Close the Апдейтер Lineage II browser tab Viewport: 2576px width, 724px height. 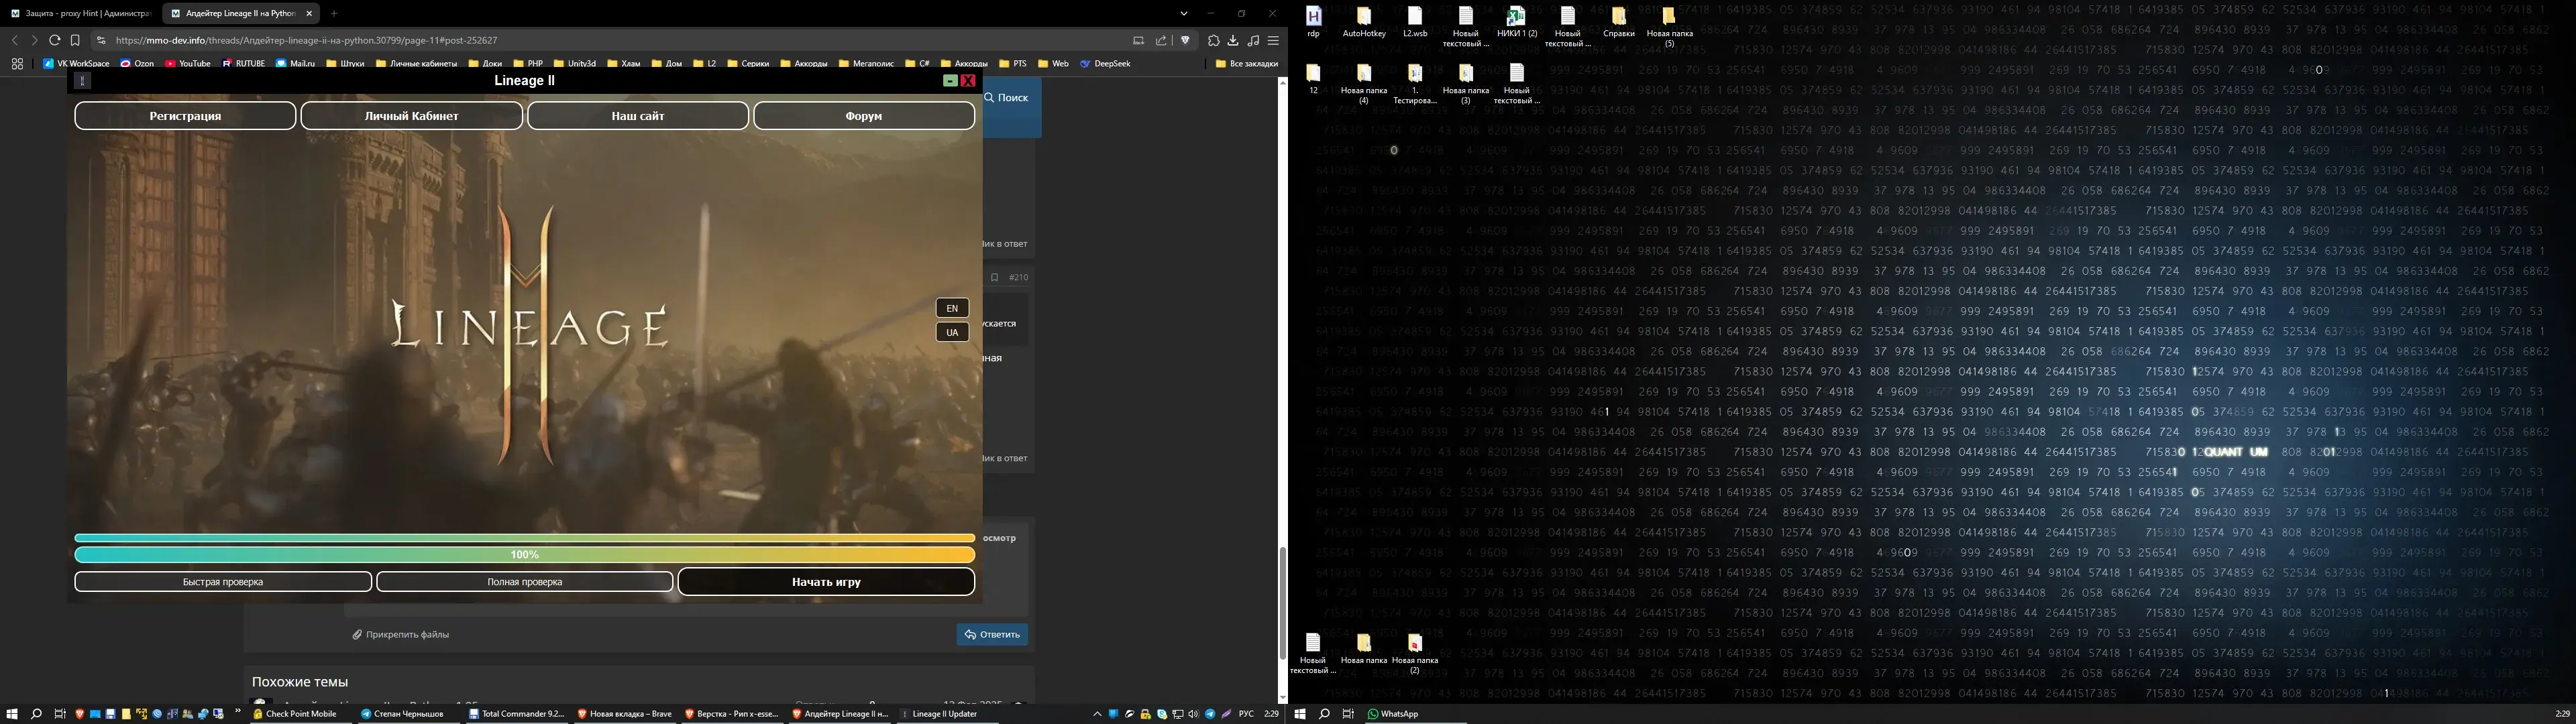point(309,14)
